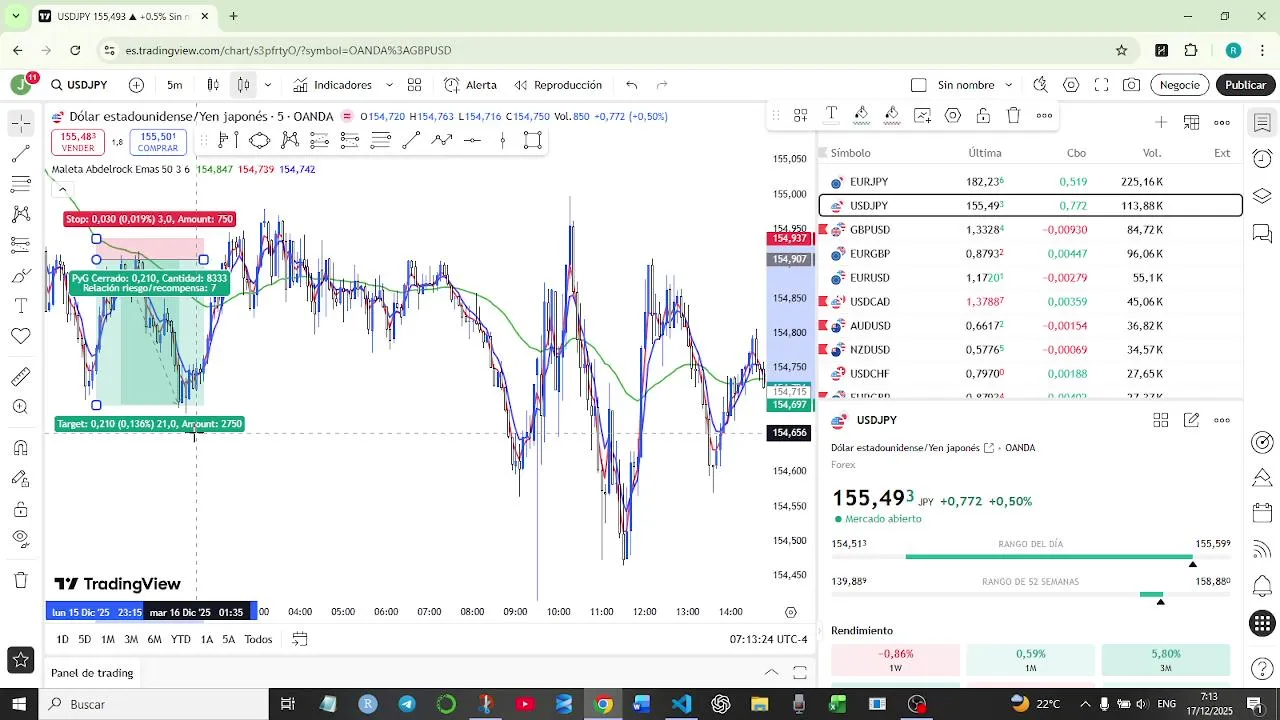Enter fullscreen mode
Viewport: 1280px width, 720px height.
coord(1101,85)
